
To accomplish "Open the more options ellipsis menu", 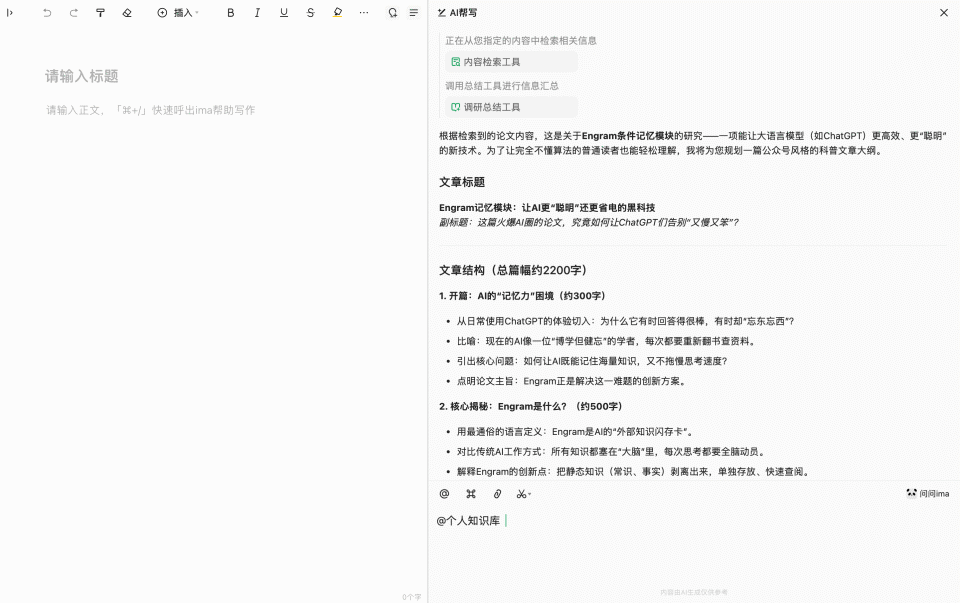I will point(364,12).
